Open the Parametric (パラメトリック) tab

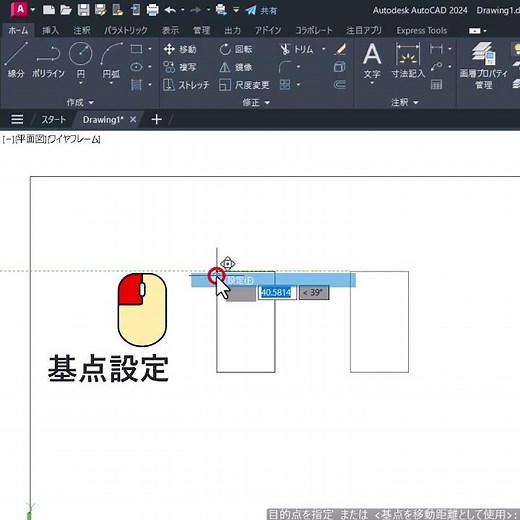click(126, 31)
